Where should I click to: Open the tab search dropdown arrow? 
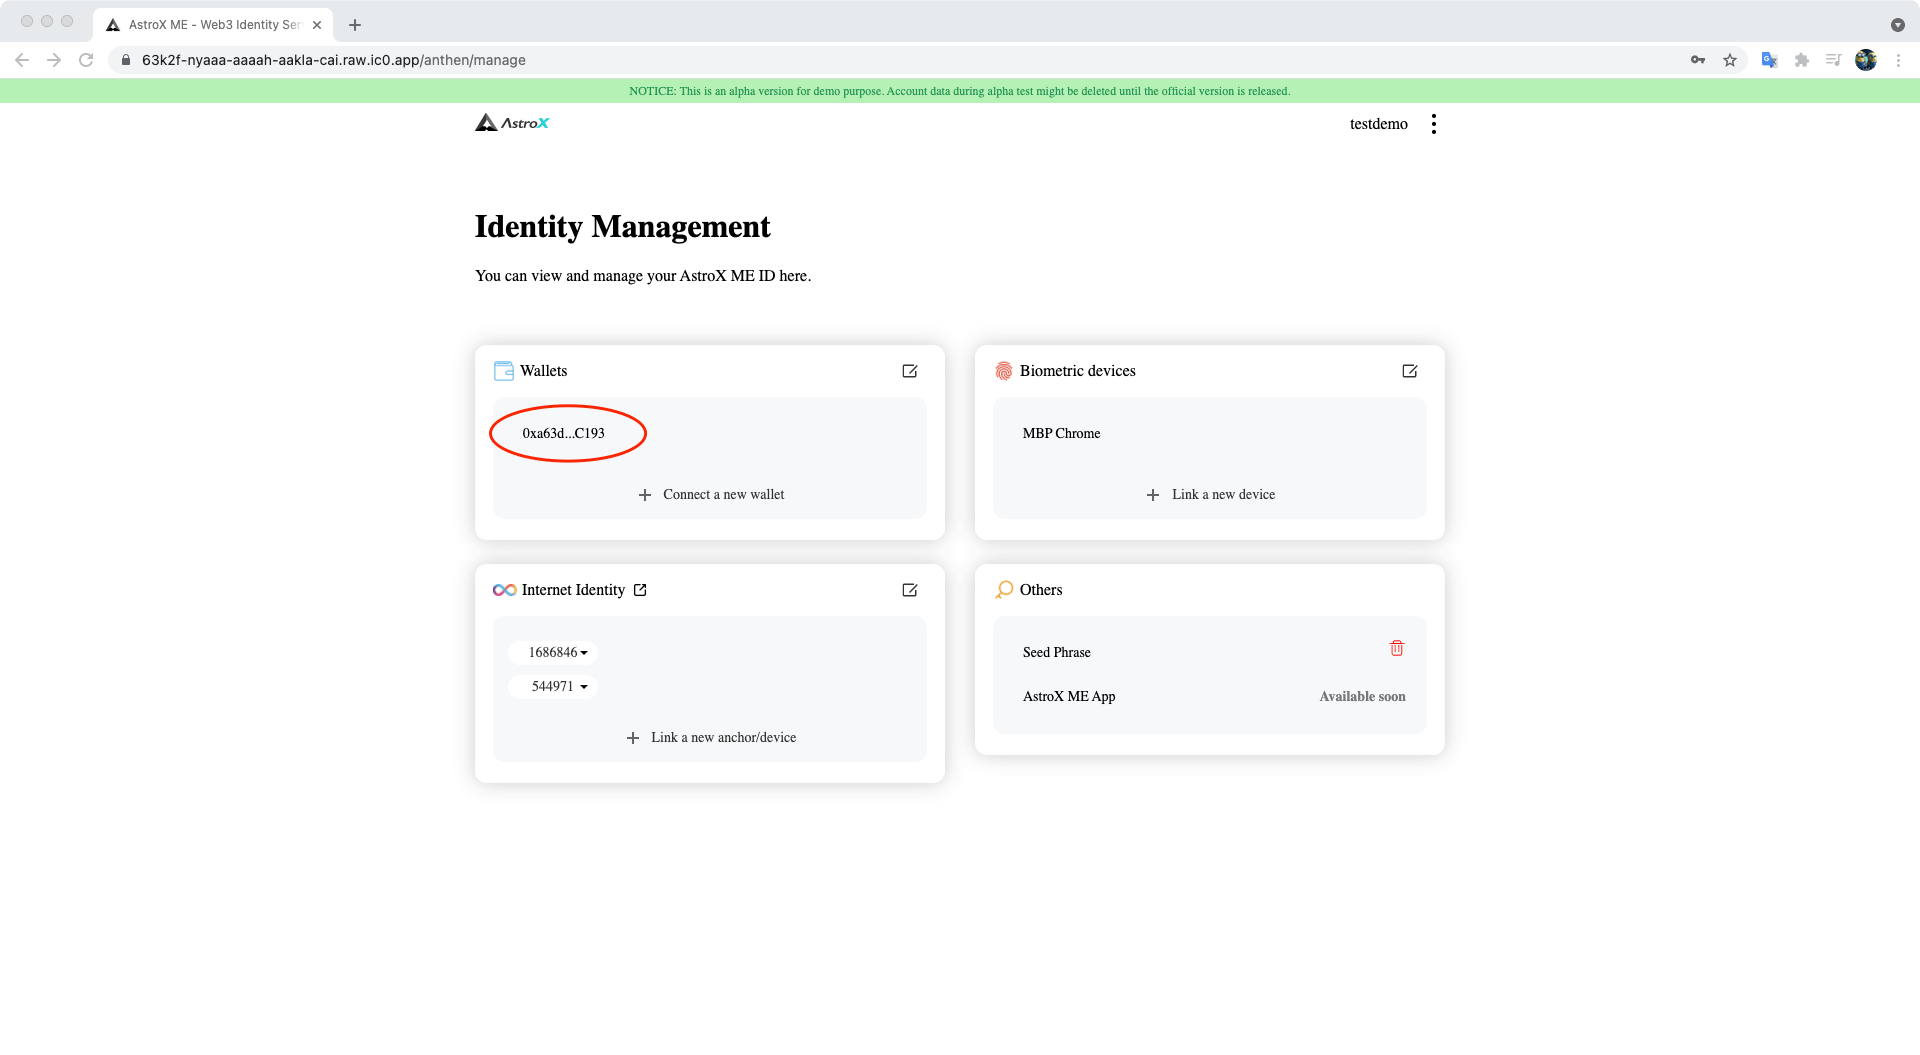(1897, 24)
